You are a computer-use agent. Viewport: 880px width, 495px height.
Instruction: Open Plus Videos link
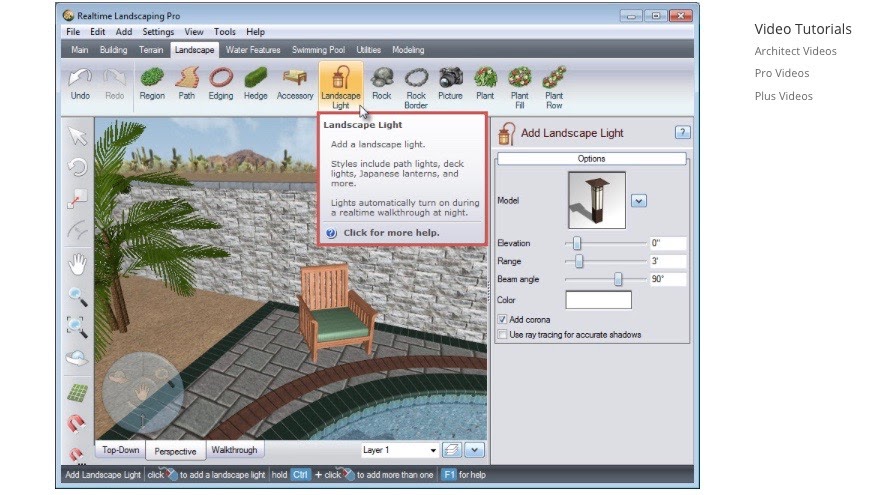[783, 96]
